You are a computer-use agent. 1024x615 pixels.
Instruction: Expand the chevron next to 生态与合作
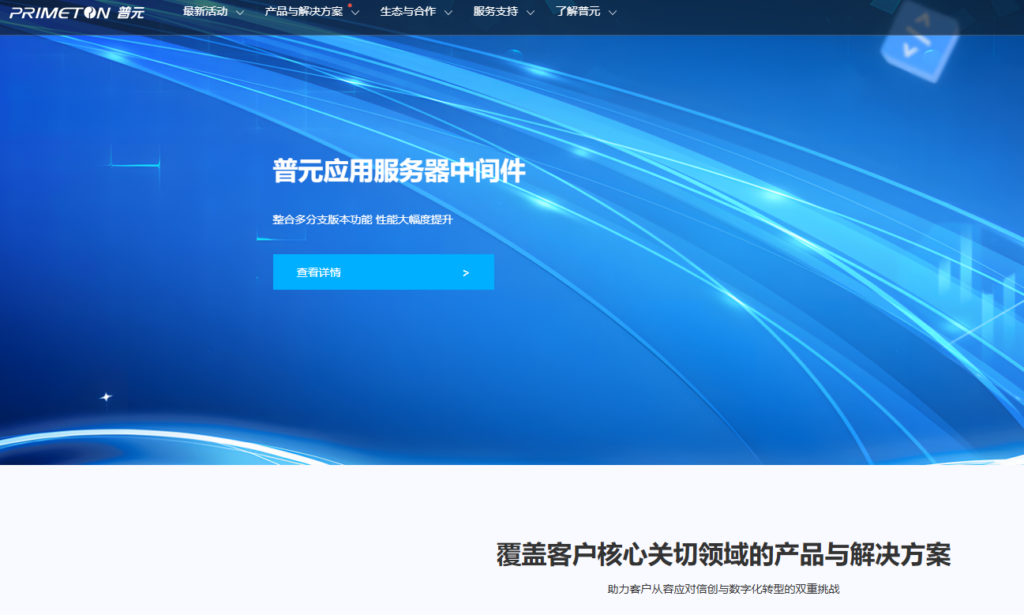pos(448,13)
